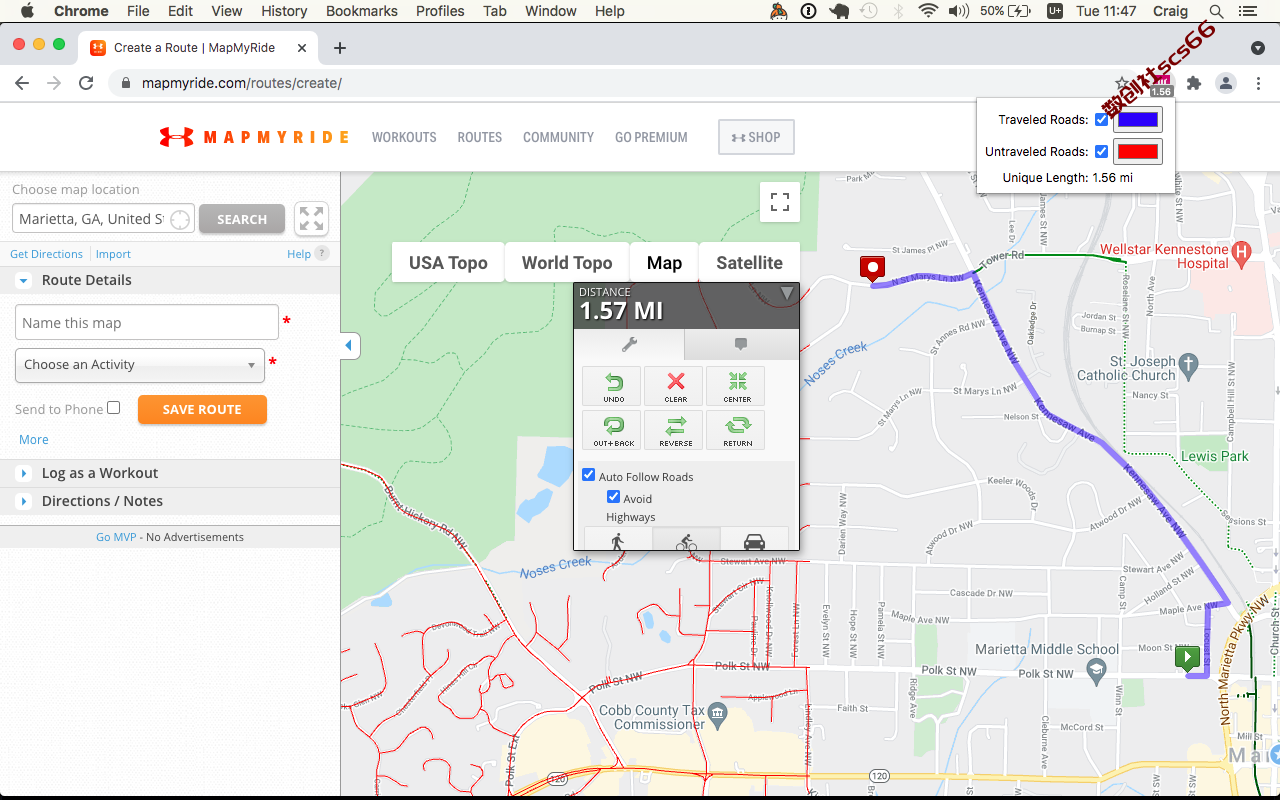
Task: Click the More link
Action: point(34,440)
